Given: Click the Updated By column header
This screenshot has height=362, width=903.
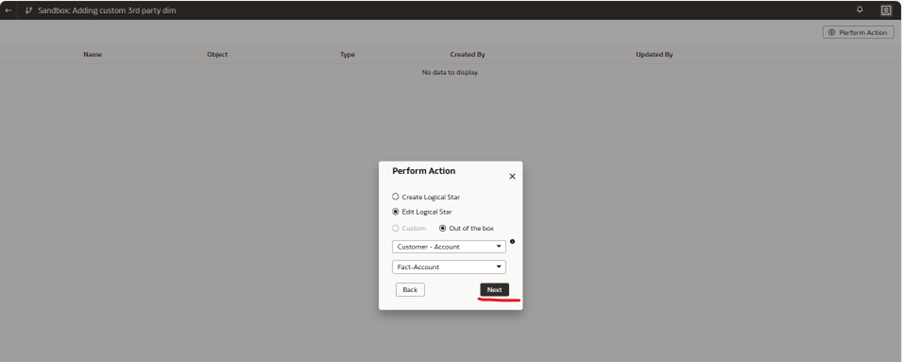Looking at the screenshot, I should [654, 55].
